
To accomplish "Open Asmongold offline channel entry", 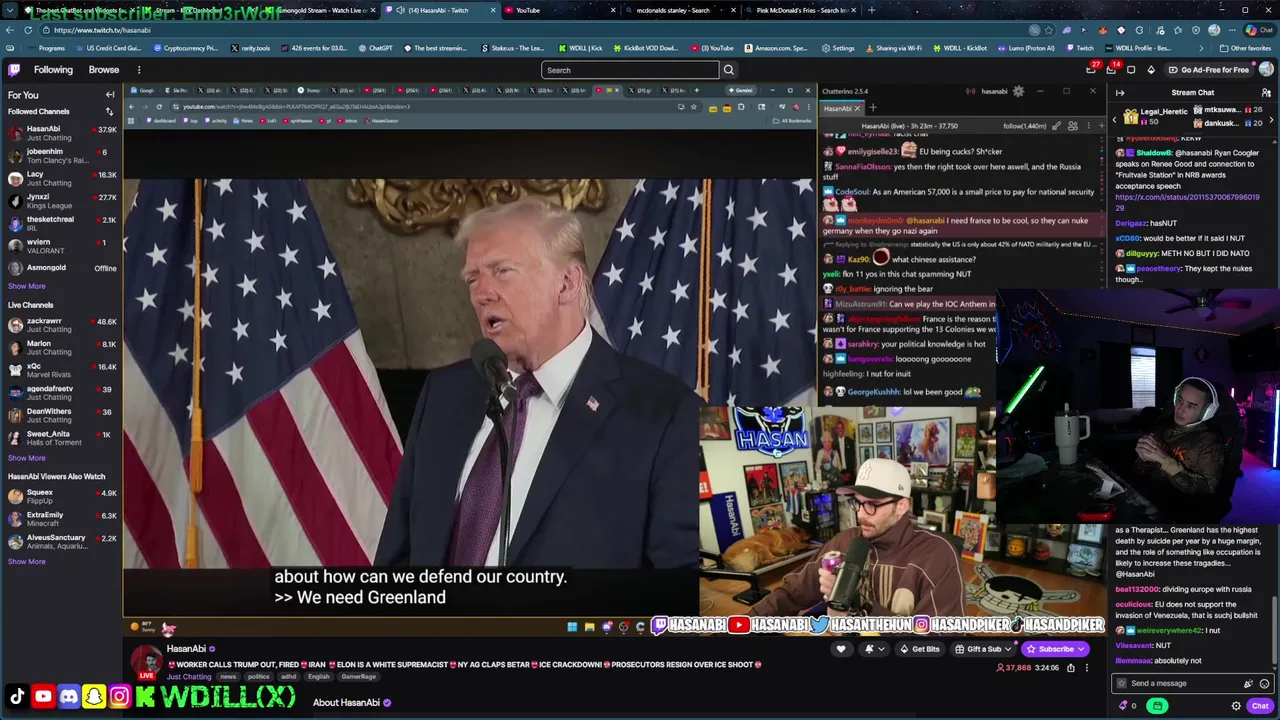I will click(60, 268).
